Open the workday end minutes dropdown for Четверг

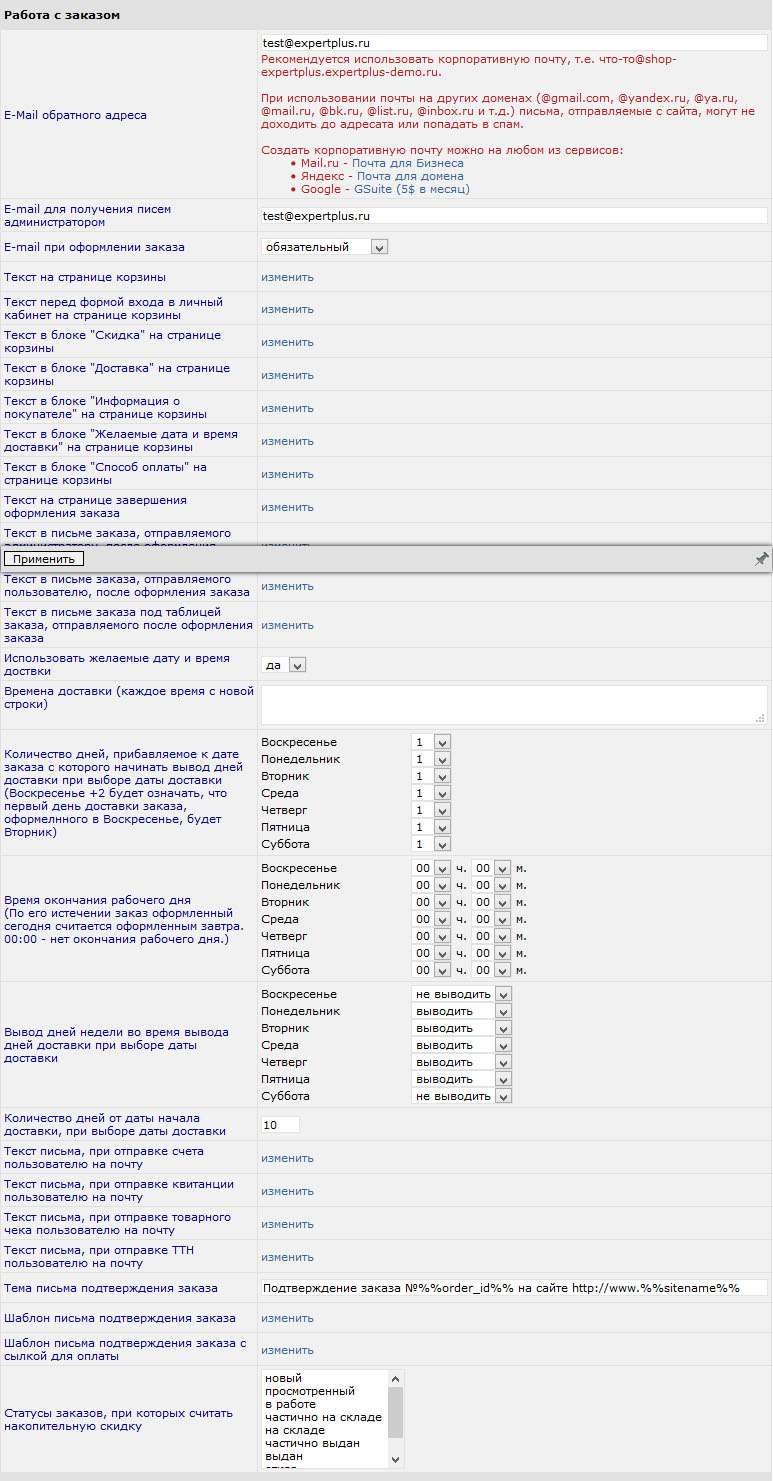(492, 936)
